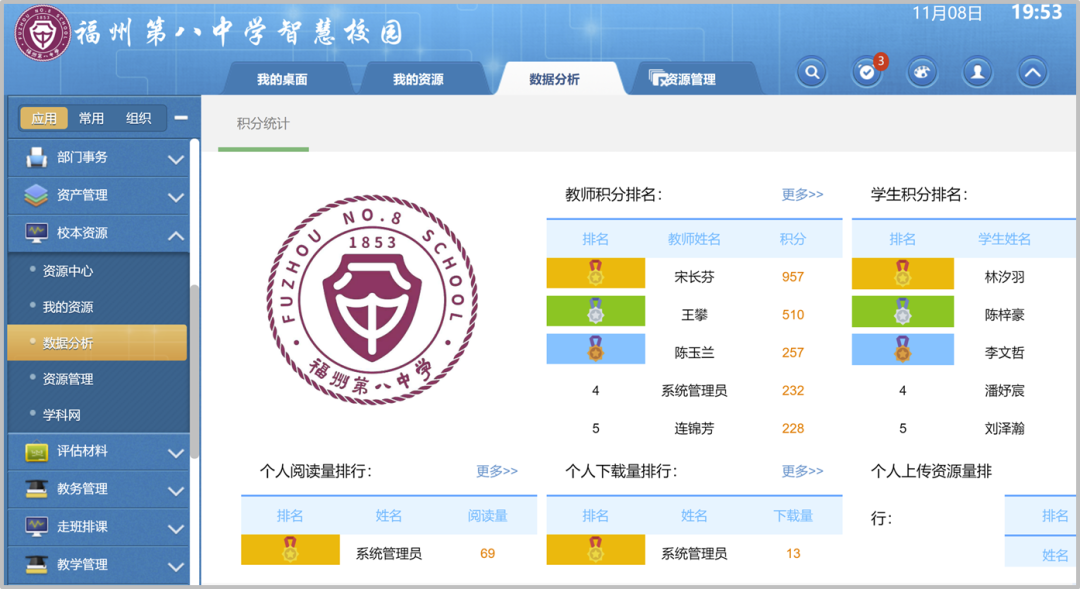Click the palette theme icon in header
Screen dimensions: 1080x589
point(922,72)
